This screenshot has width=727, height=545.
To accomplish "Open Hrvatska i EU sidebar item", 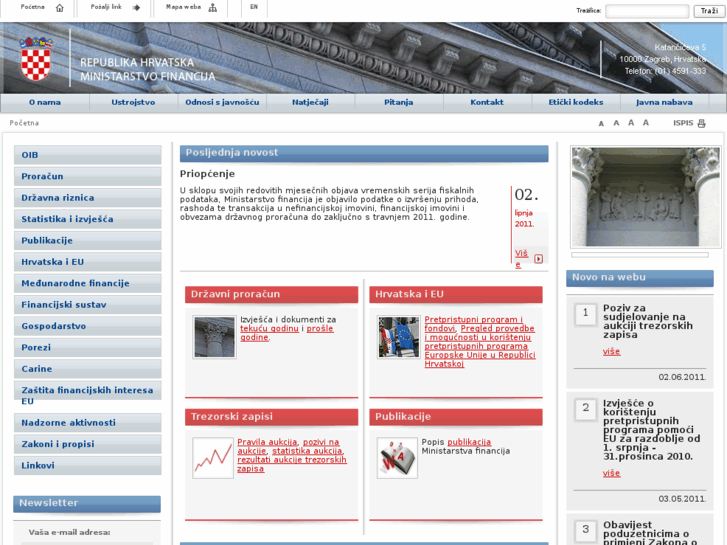I will pyautogui.click(x=88, y=262).
